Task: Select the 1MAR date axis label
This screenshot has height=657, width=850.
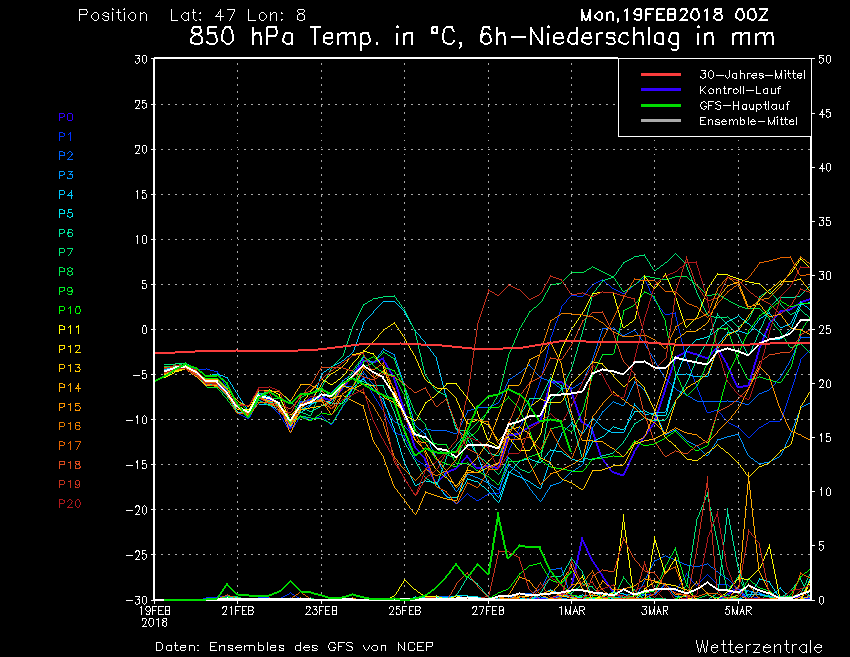Action: click(571, 610)
